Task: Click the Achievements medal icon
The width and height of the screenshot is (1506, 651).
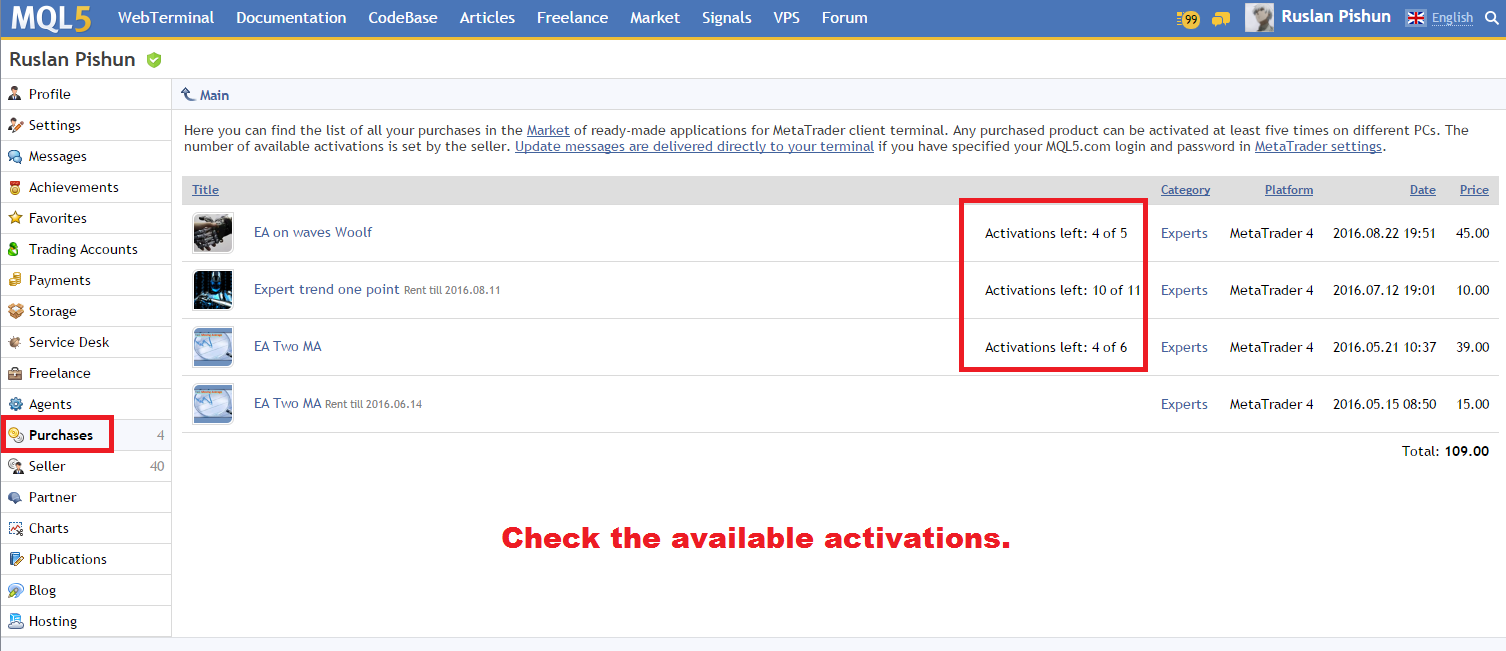Action: (x=15, y=187)
